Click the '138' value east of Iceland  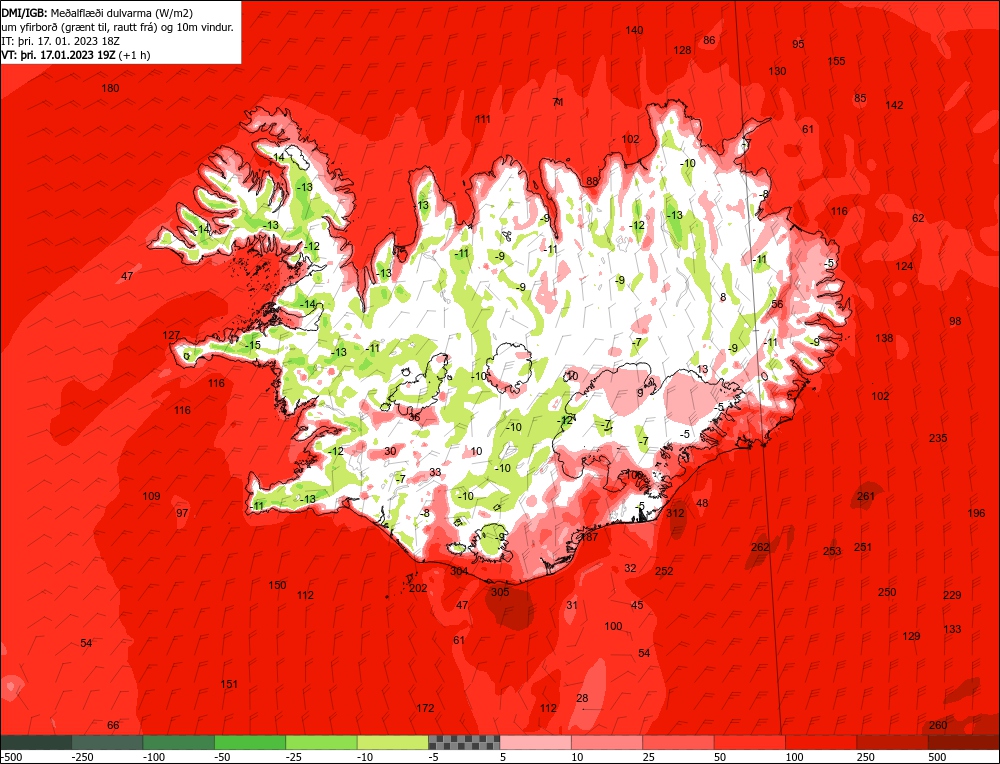tap(884, 338)
